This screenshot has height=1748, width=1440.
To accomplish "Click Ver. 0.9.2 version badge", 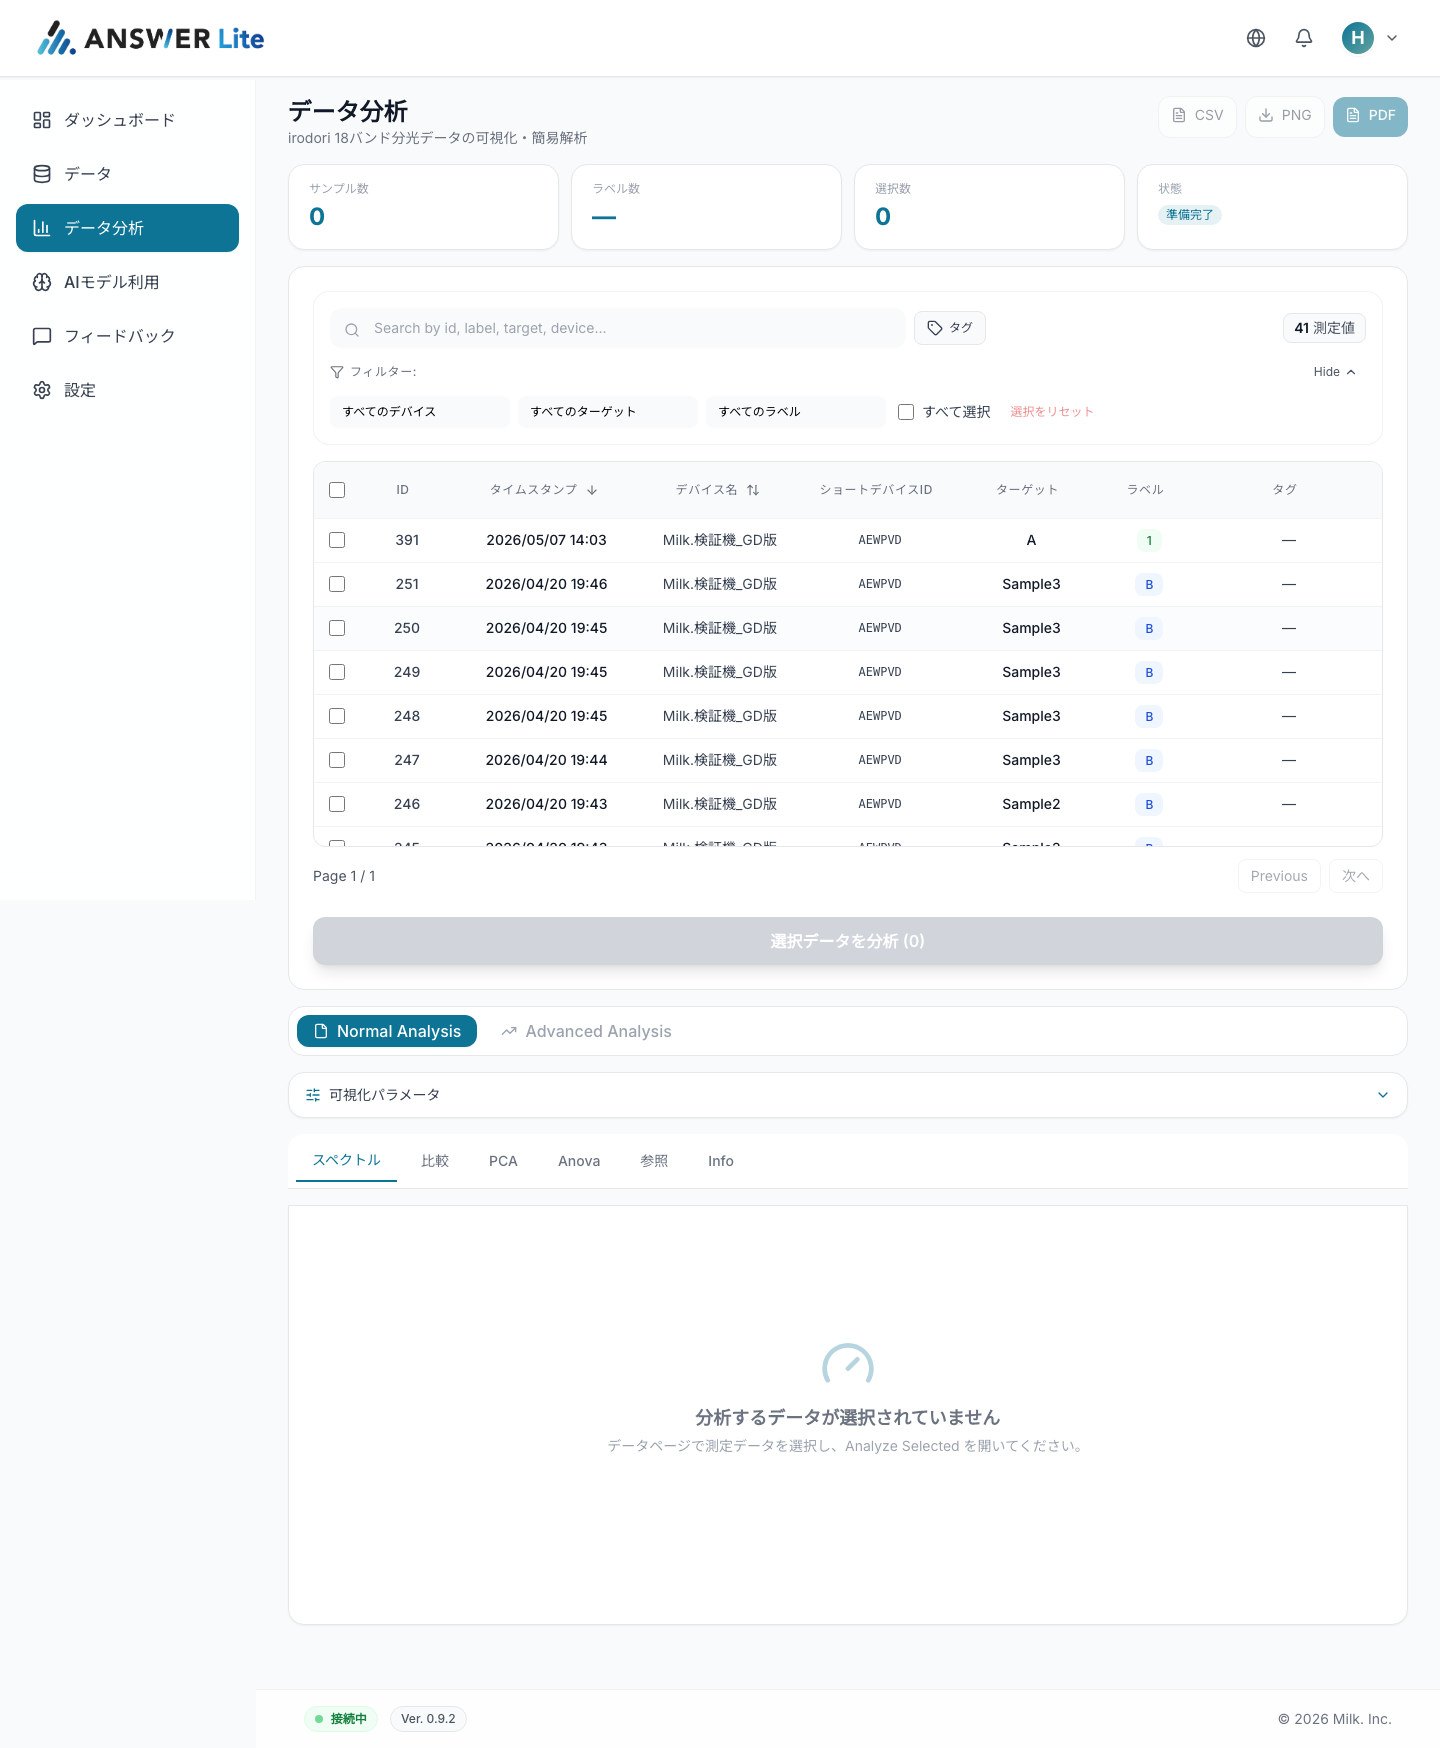I will point(428,1719).
